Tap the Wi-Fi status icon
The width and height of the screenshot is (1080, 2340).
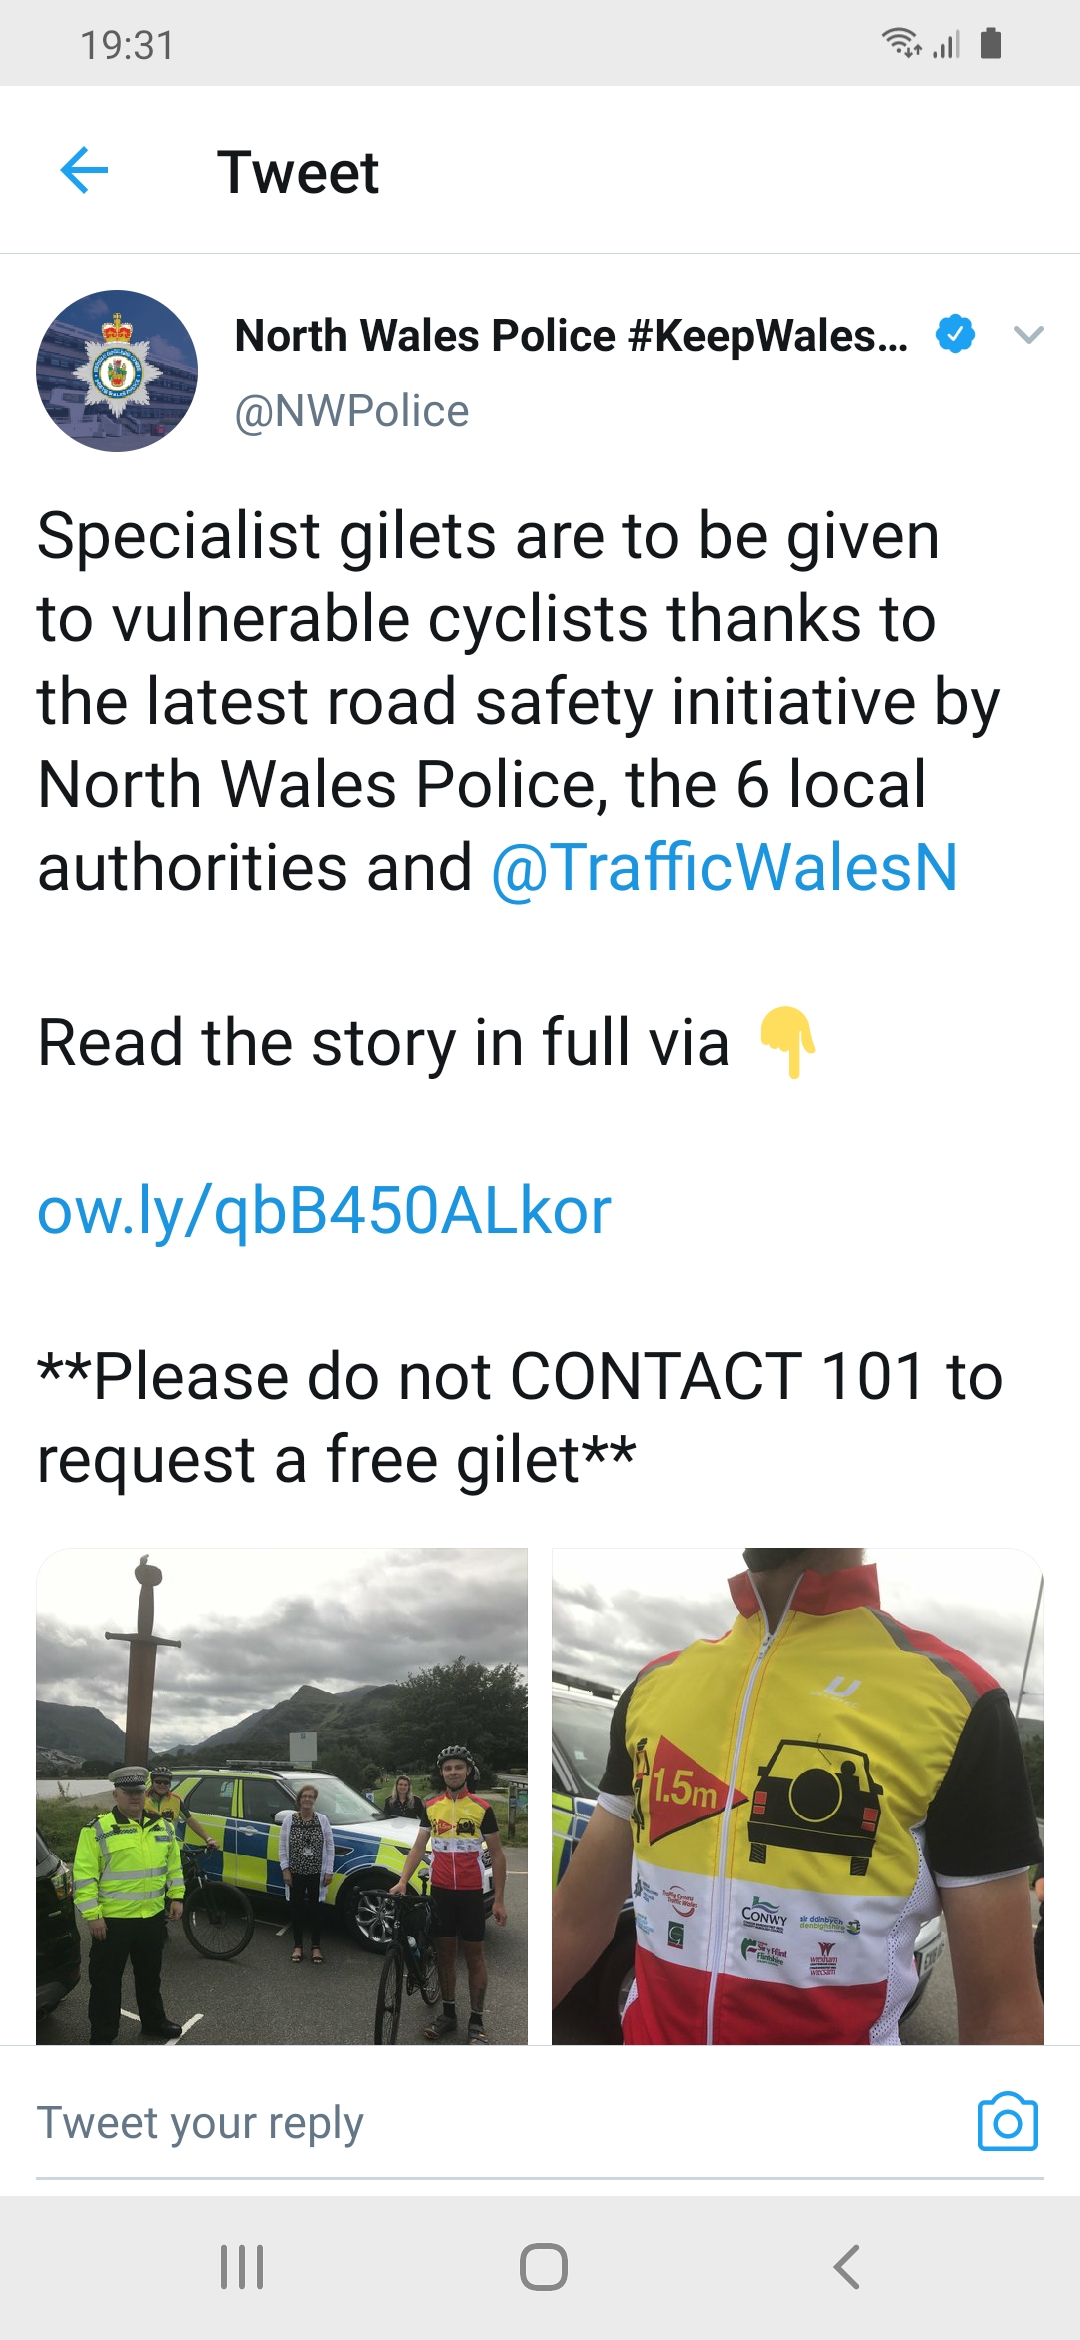click(x=901, y=43)
